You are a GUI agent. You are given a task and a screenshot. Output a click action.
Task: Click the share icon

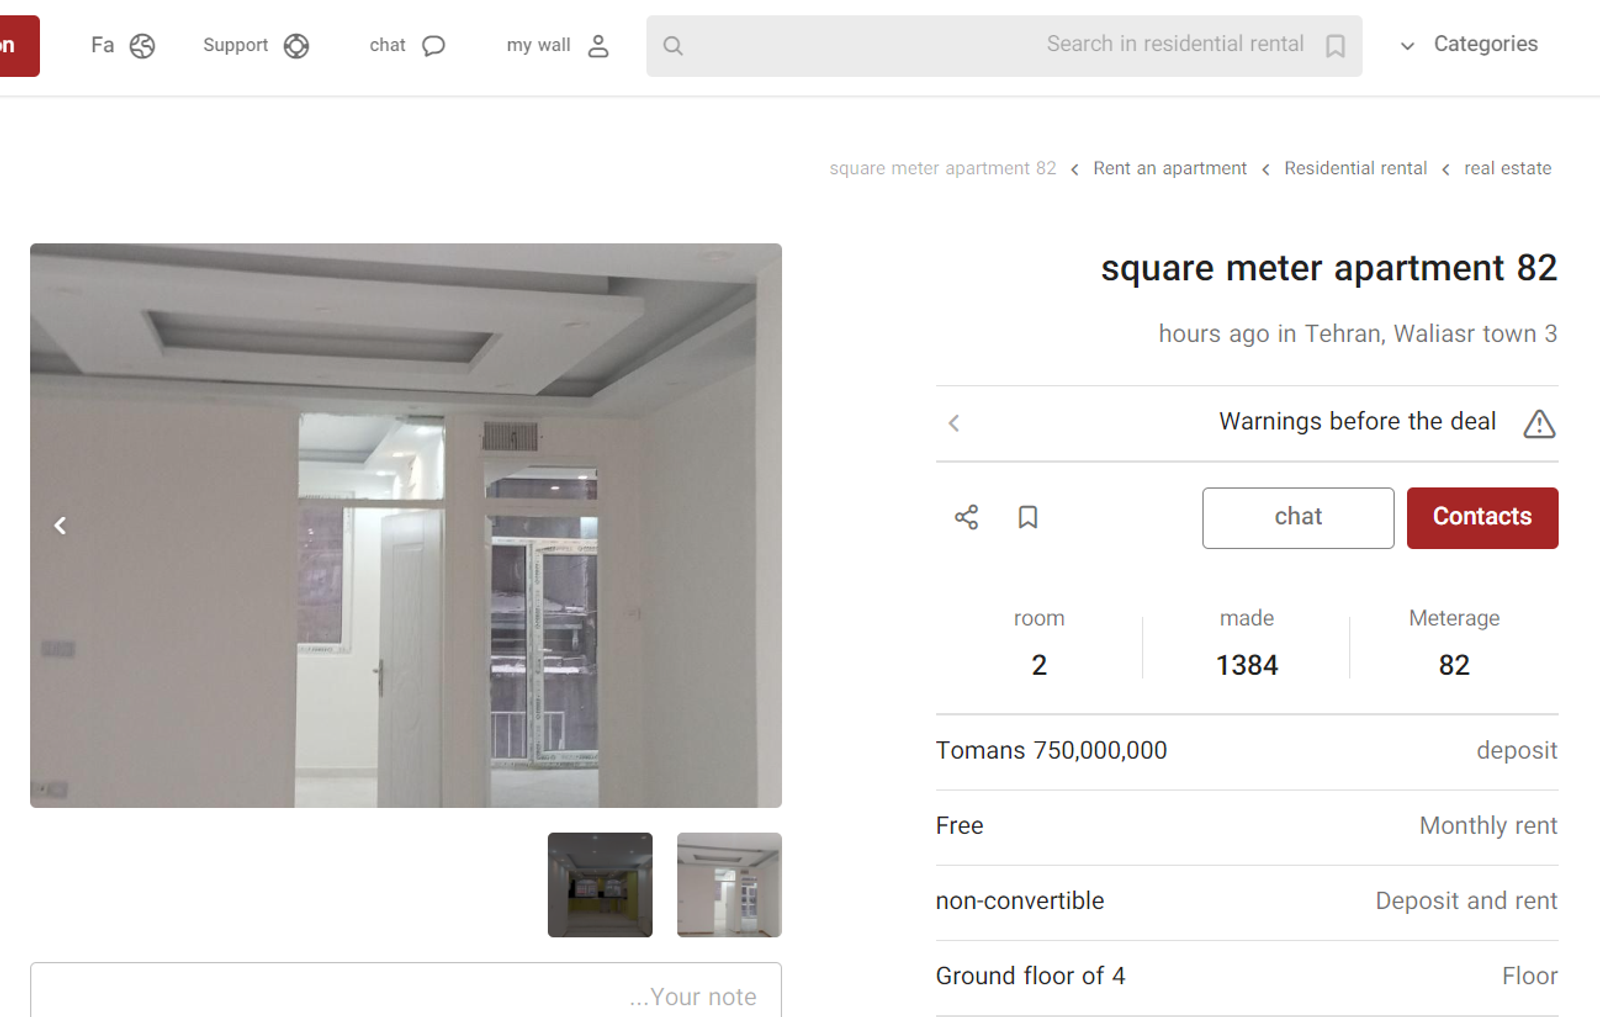[966, 517]
